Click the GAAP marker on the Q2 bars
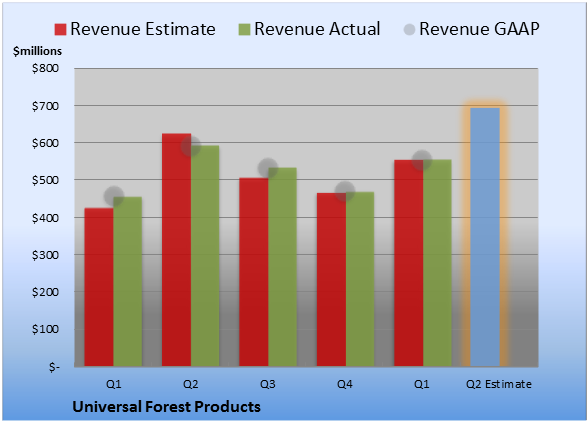 [x=191, y=146]
